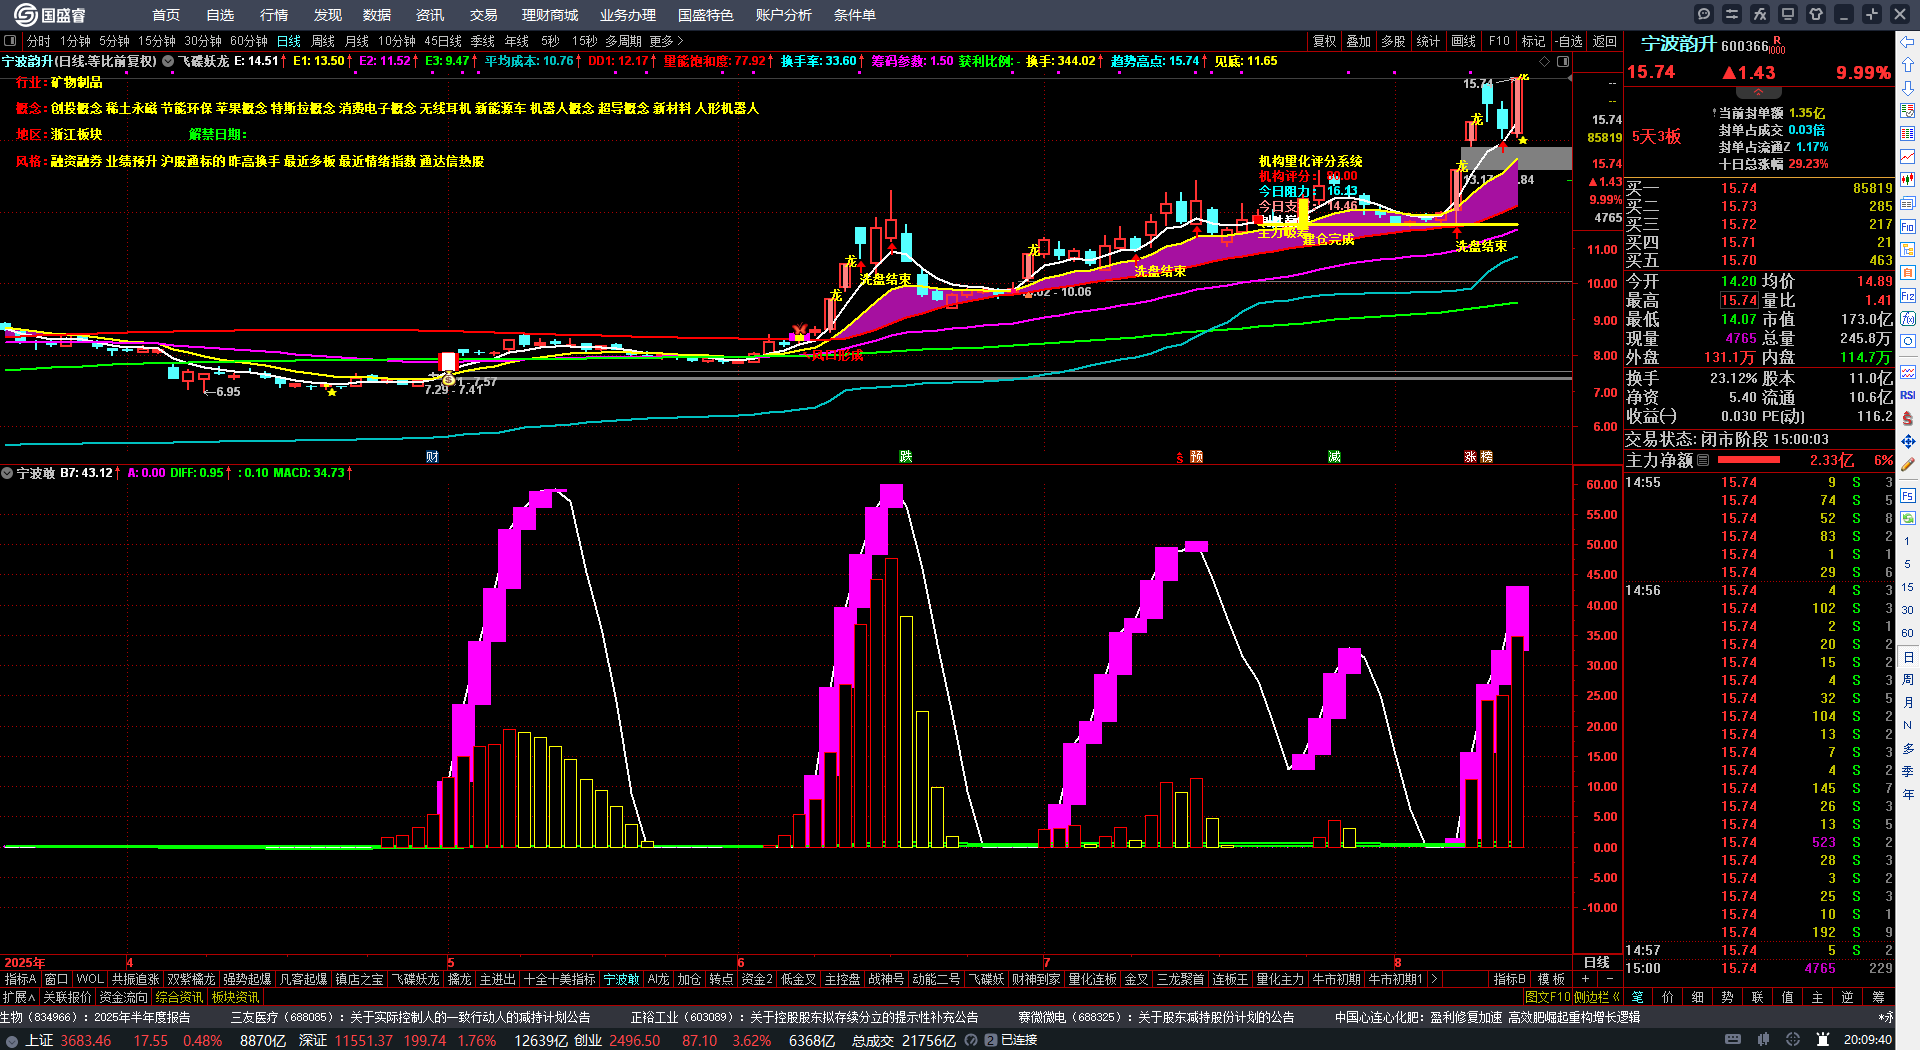Open the 交易 menu
Image resolution: width=1920 pixels, height=1050 pixels.
(484, 15)
